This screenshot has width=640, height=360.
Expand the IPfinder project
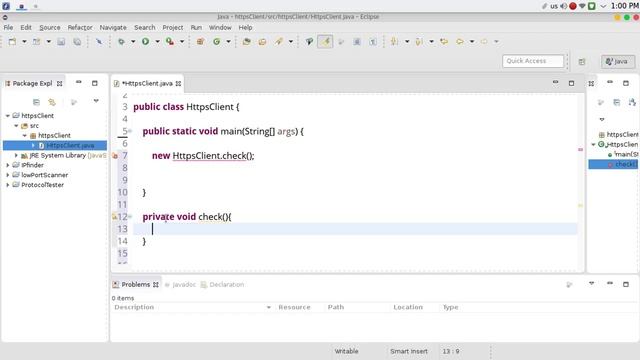point(8,165)
